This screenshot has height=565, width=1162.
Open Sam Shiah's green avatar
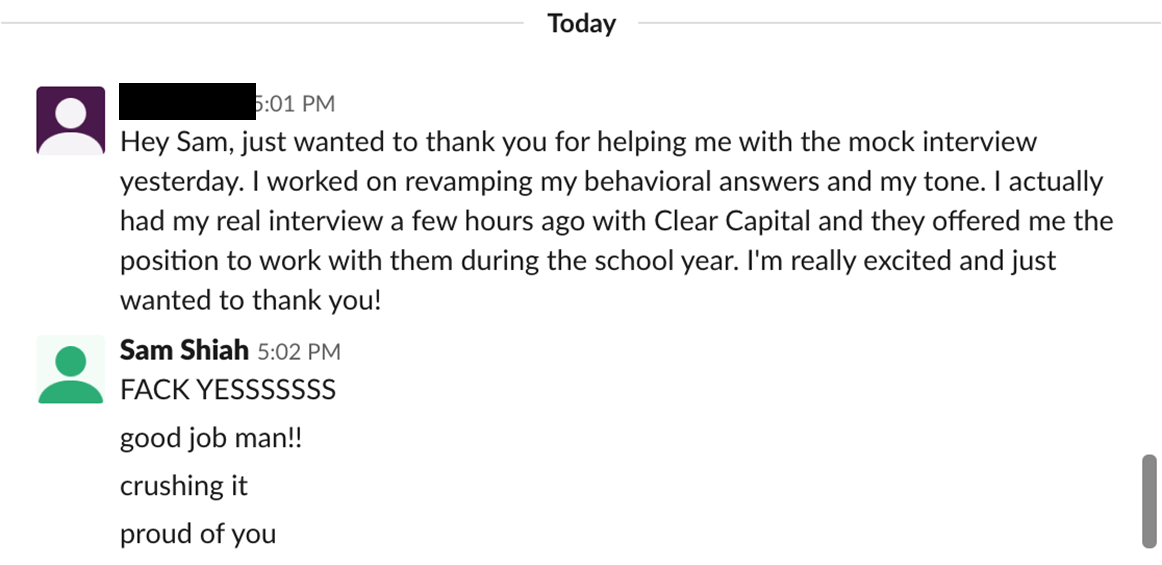click(x=70, y=369)
